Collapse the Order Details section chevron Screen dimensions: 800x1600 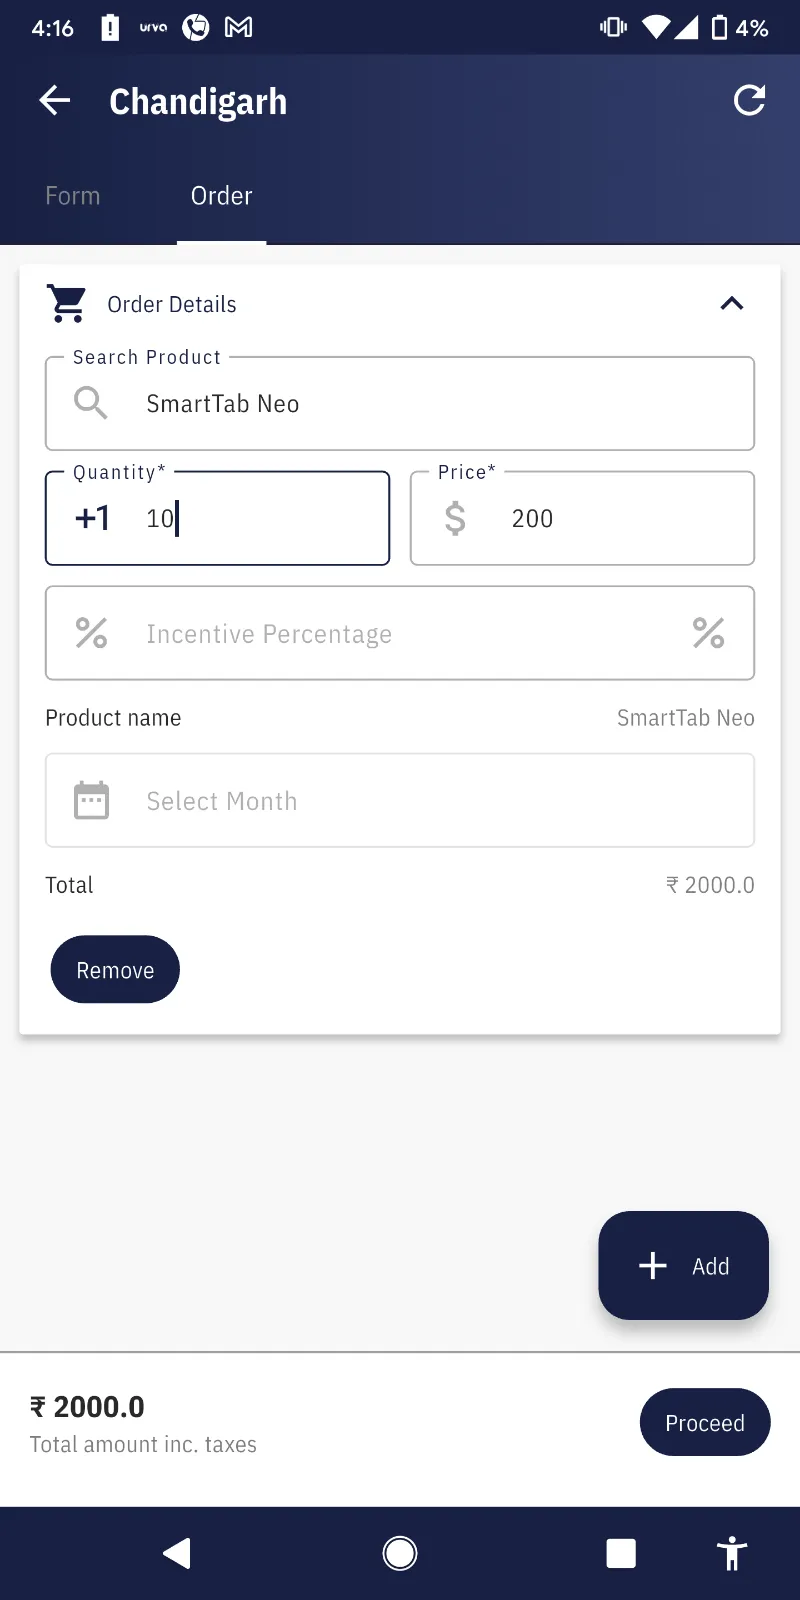732,304
